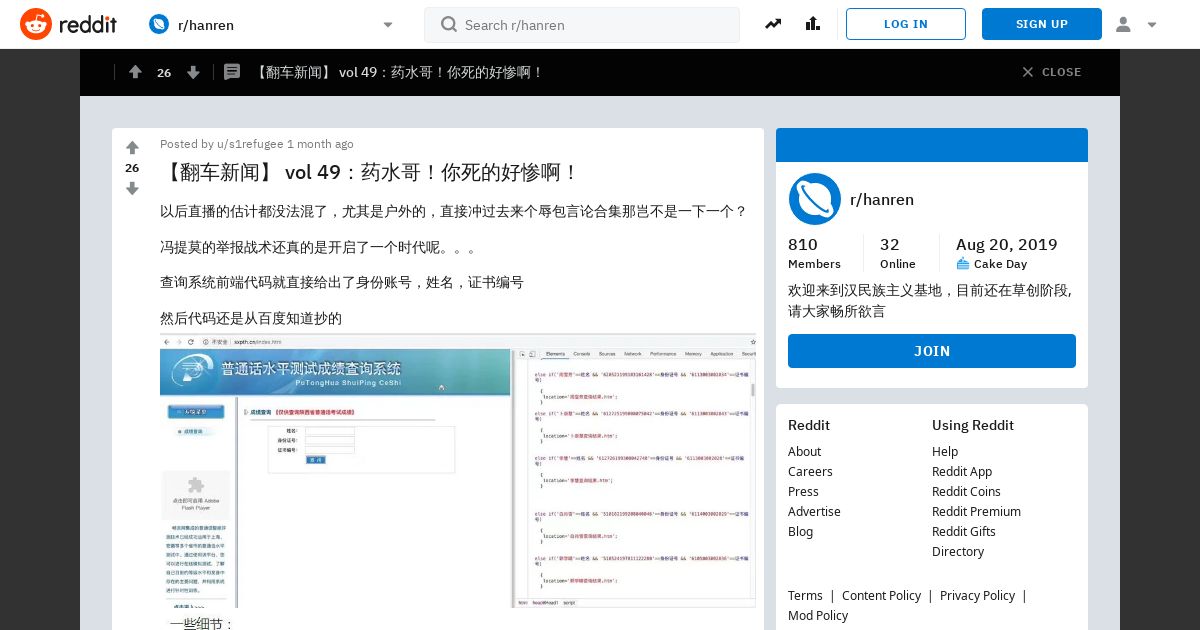
Task: Open the embedded screenshot image in post
Action: click(458, 471)
